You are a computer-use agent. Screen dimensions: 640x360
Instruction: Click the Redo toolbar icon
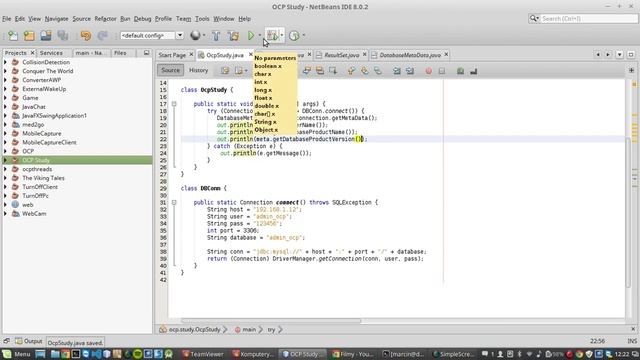102,36
